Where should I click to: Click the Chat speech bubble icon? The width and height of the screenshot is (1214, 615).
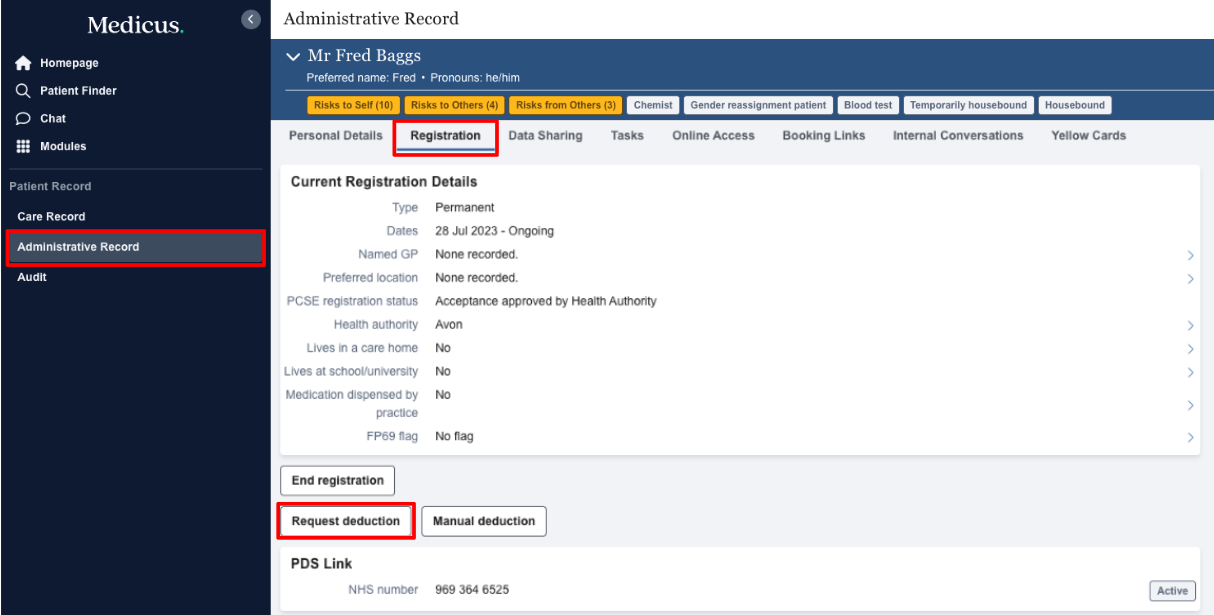[x=24, y=118]
